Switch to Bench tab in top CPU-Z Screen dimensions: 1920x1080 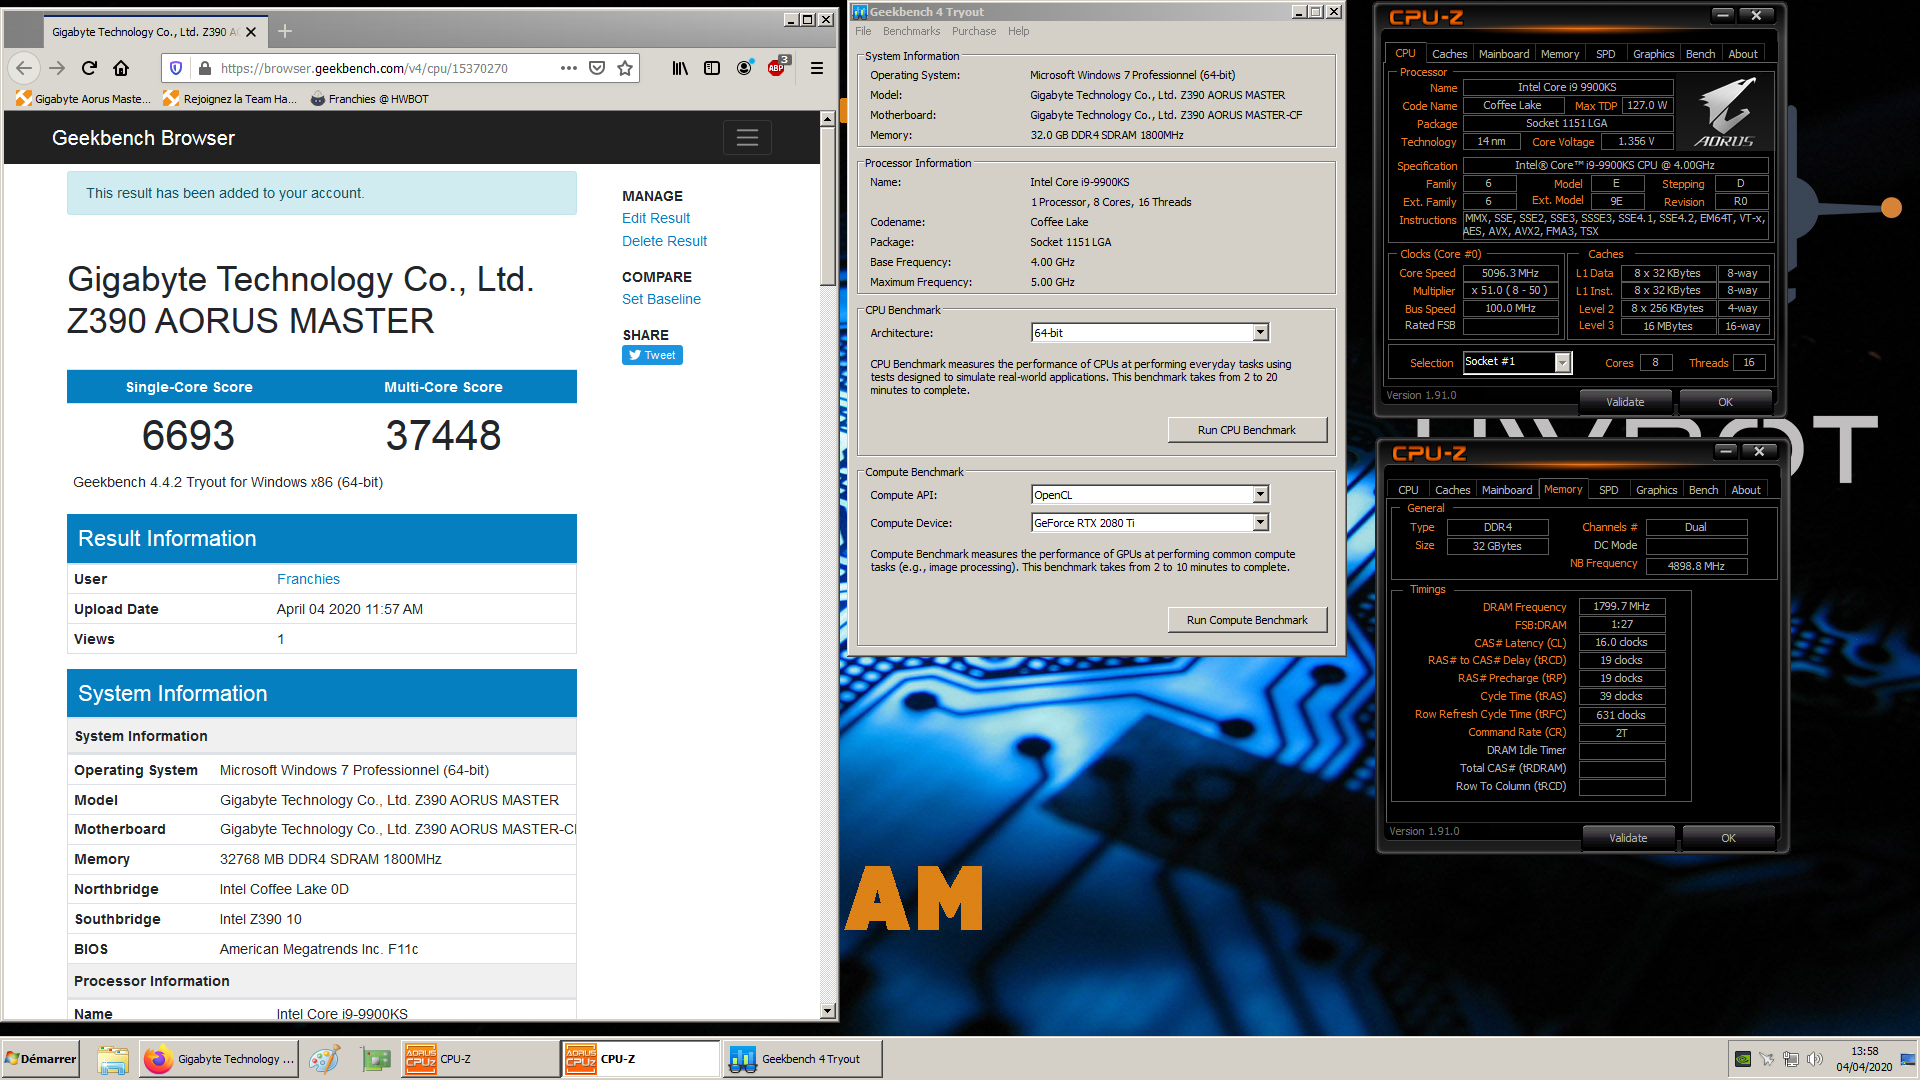click(1700, 54)
